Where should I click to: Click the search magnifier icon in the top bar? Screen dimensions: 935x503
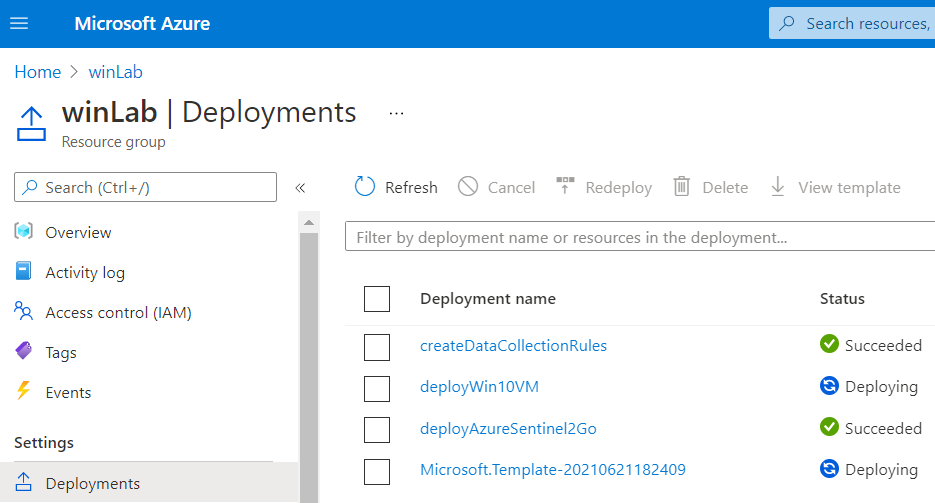pyautogui.click(x=787, y=23)
